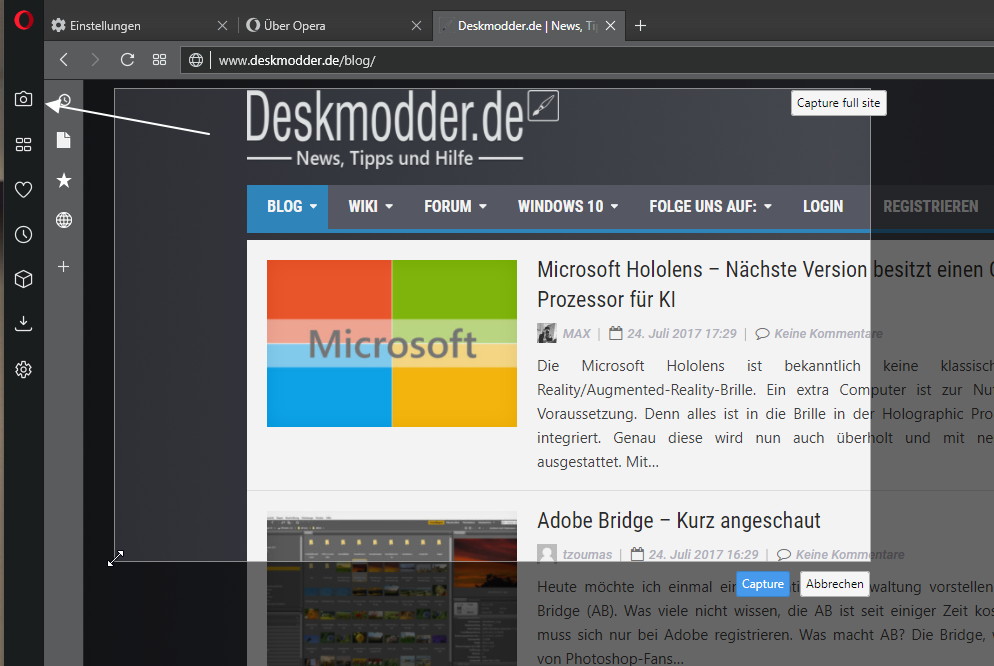Image resolution: width=994 pixels, height=666 pixels.
Task: Click the News, Tipps und Hilfe tagline
Action: pyautogui.click(x=385, y=158)
